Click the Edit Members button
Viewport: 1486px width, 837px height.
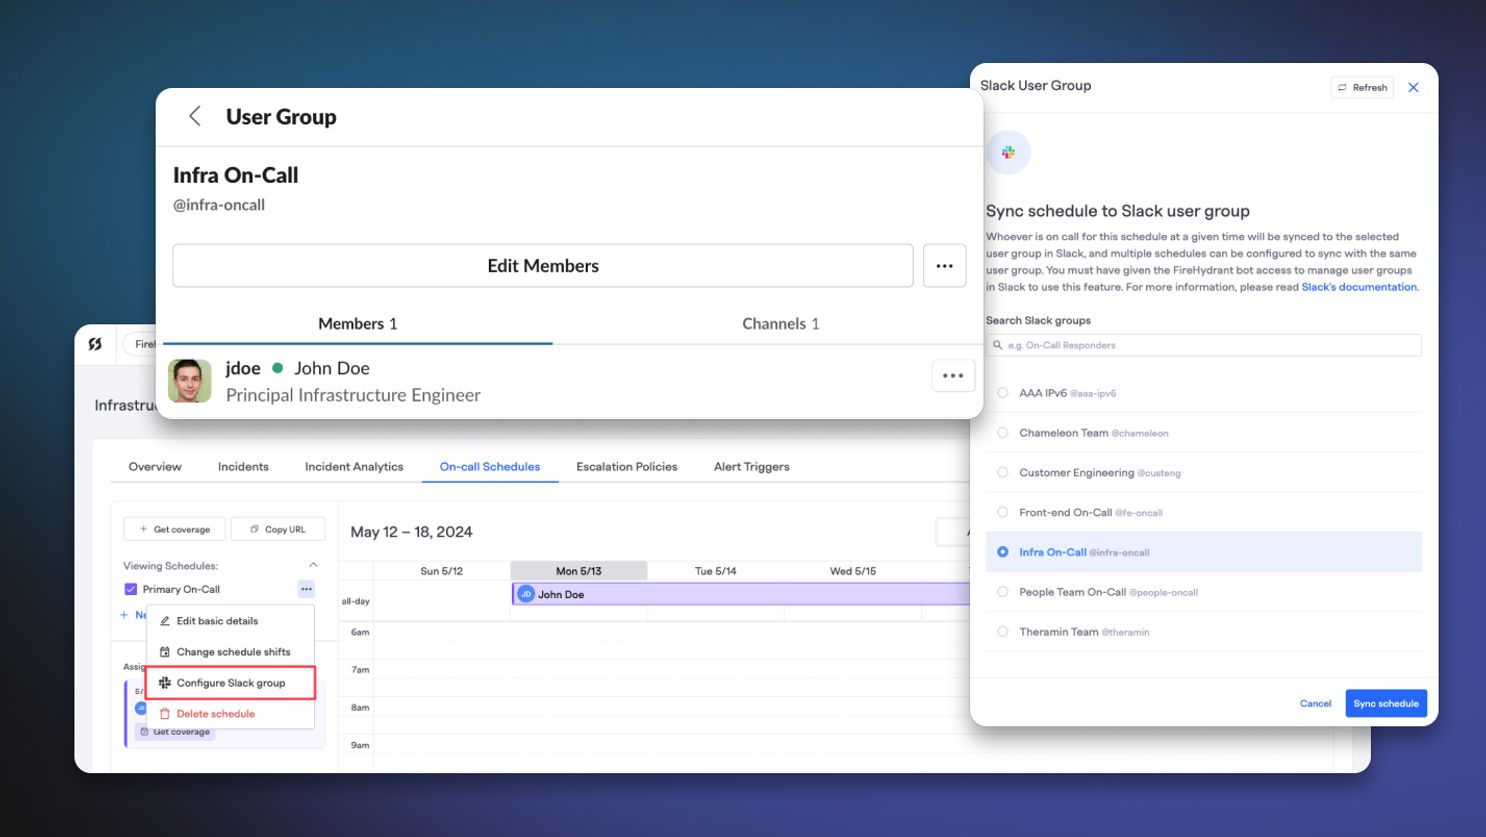[543, 266]
